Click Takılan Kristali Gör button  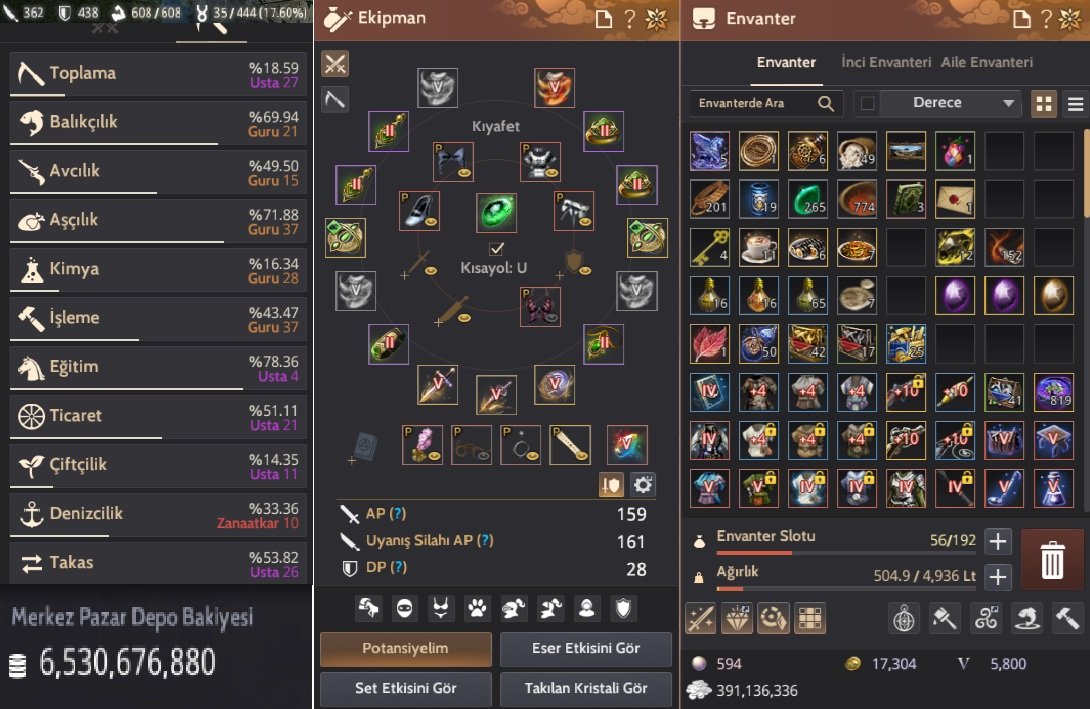point(585,688)
